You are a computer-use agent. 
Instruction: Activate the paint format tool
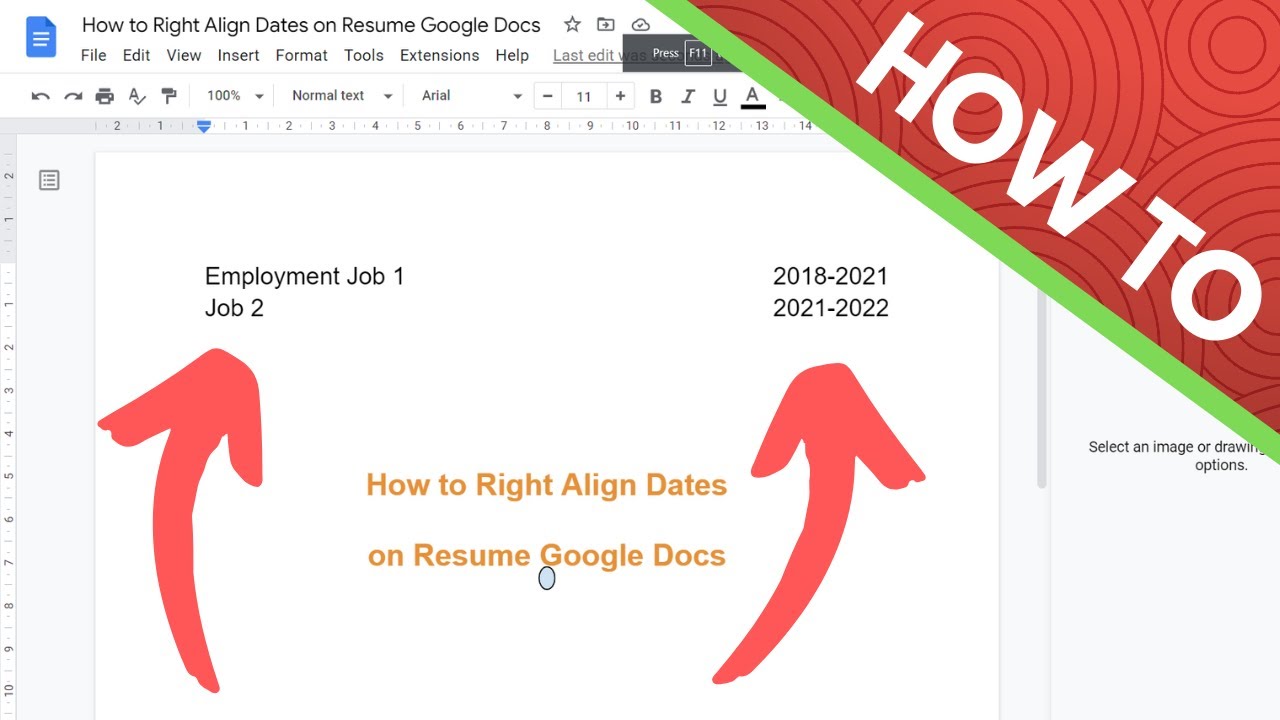coord(169,96)
